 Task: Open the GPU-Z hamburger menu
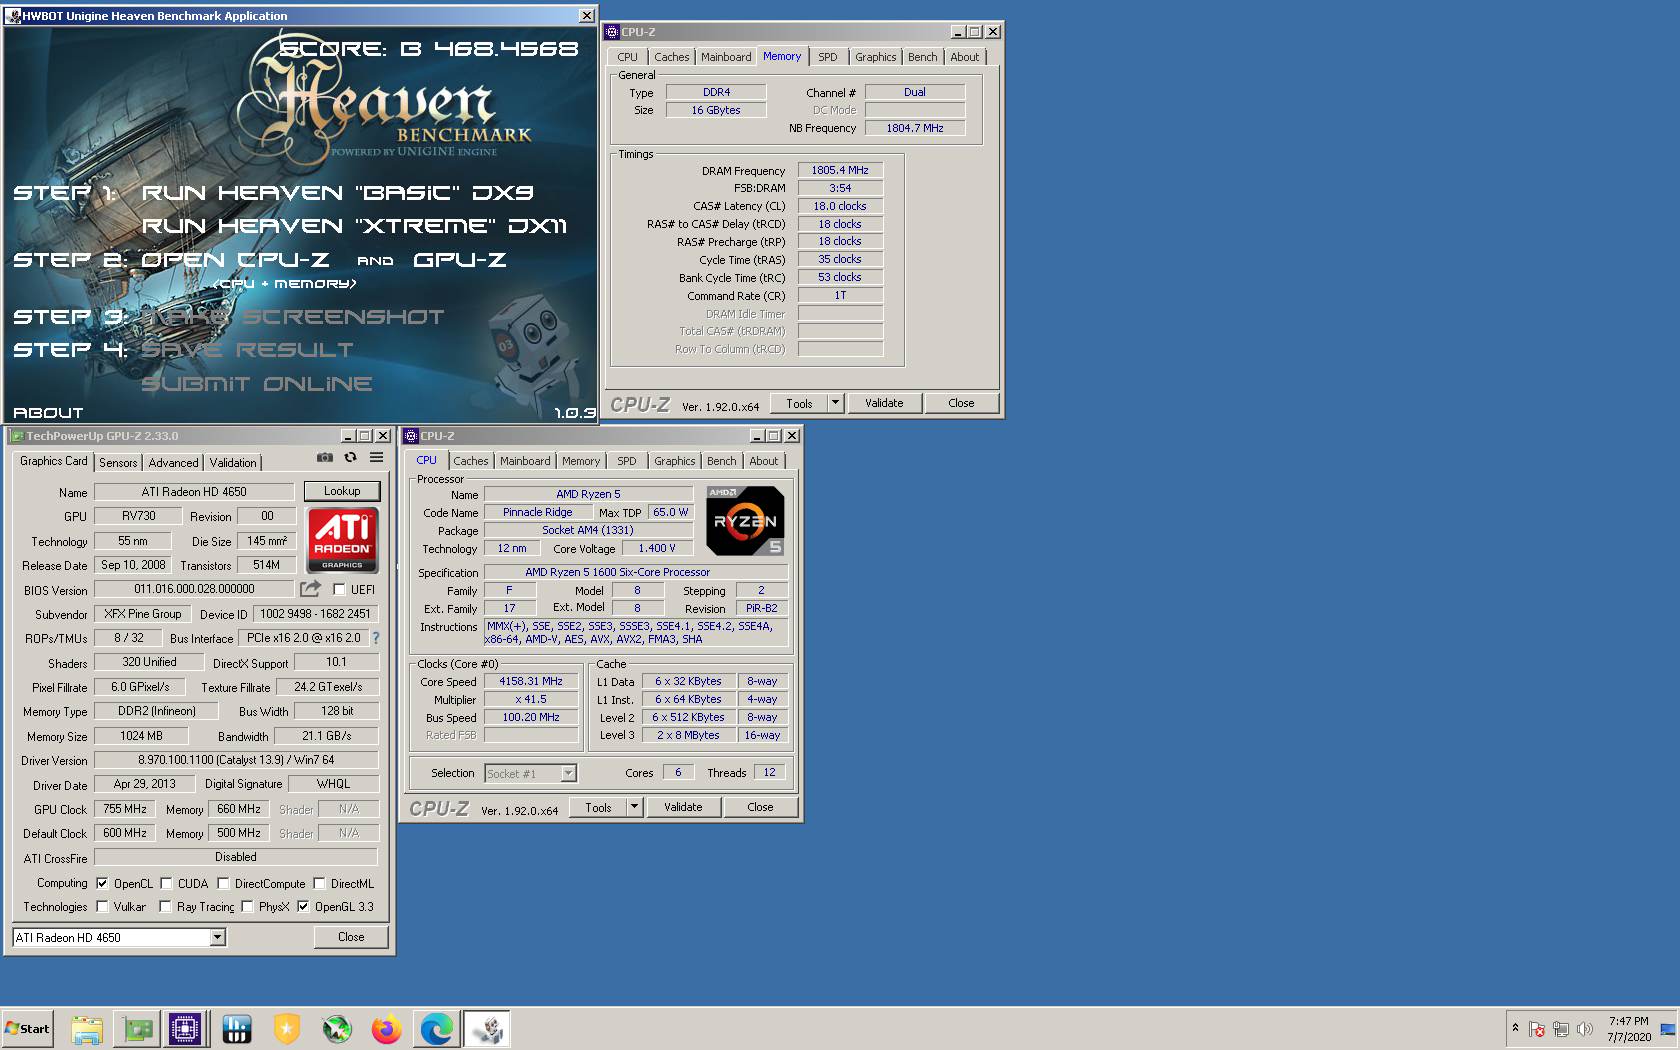(x=376, y=457)
